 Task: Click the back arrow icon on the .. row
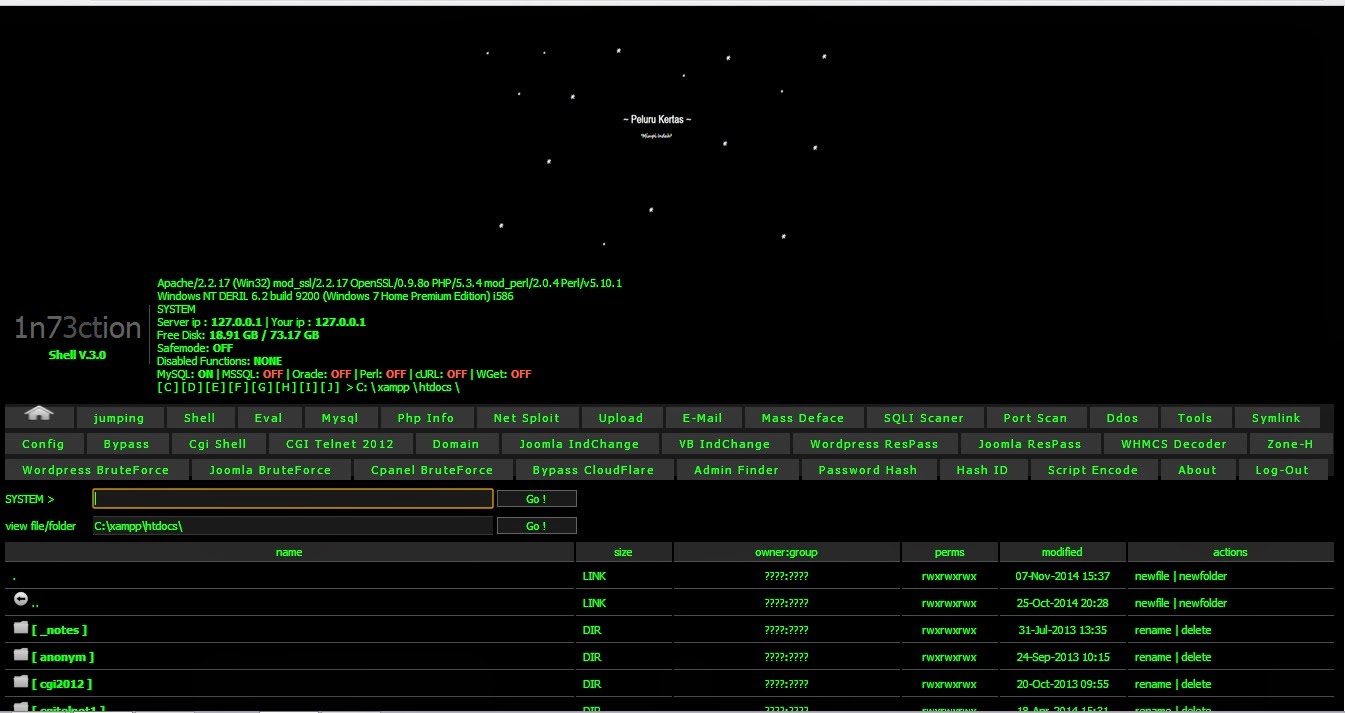coord(20,598)
